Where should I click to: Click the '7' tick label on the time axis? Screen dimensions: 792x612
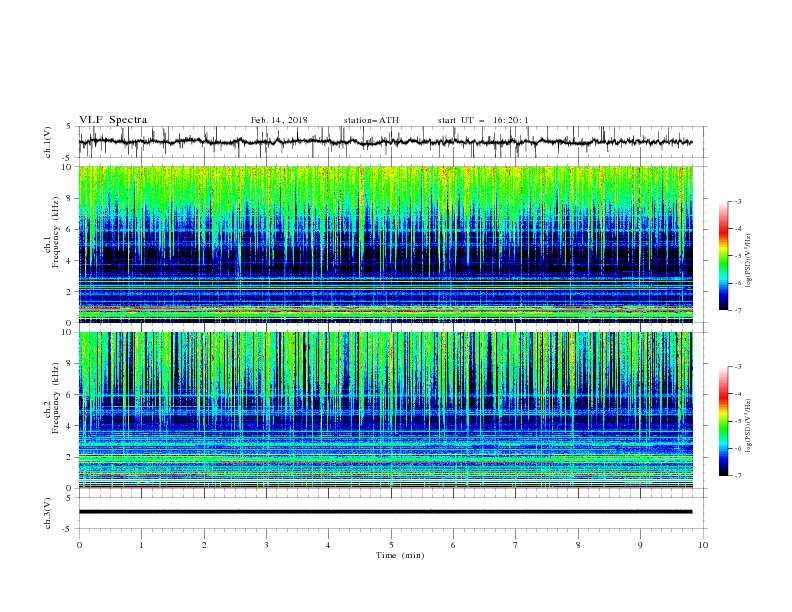516,545
